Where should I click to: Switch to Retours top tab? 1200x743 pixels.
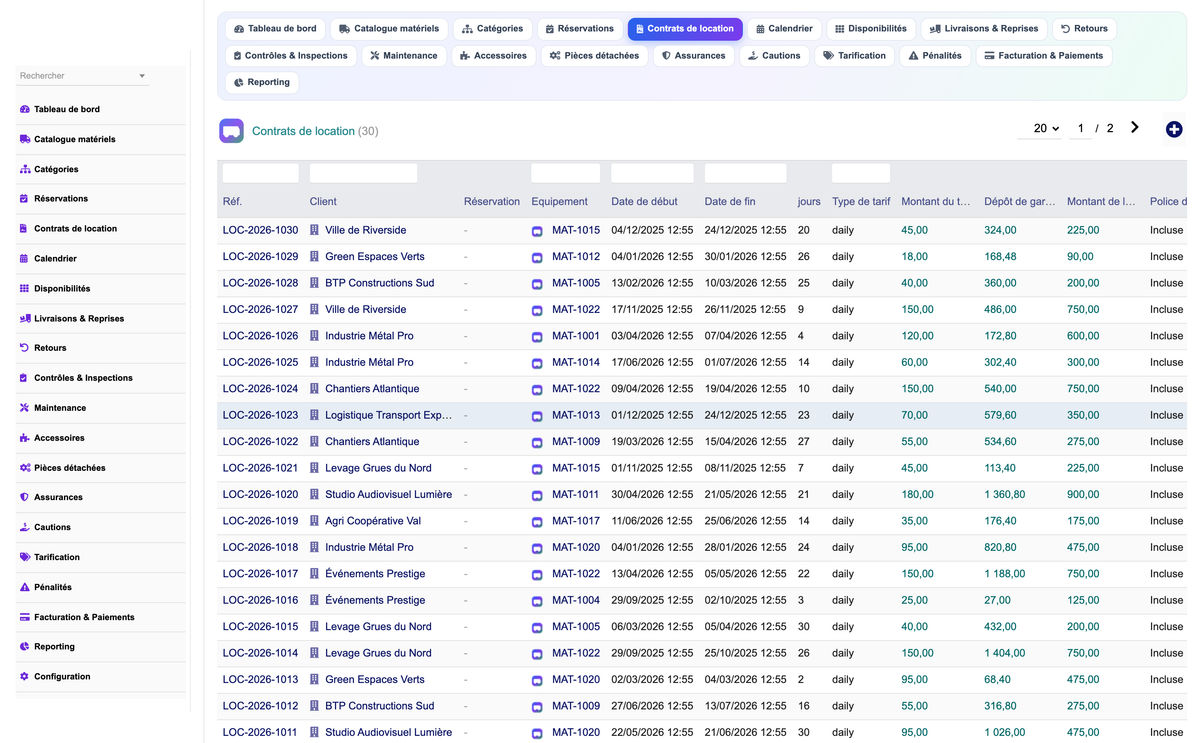(x=1085, y=29)
